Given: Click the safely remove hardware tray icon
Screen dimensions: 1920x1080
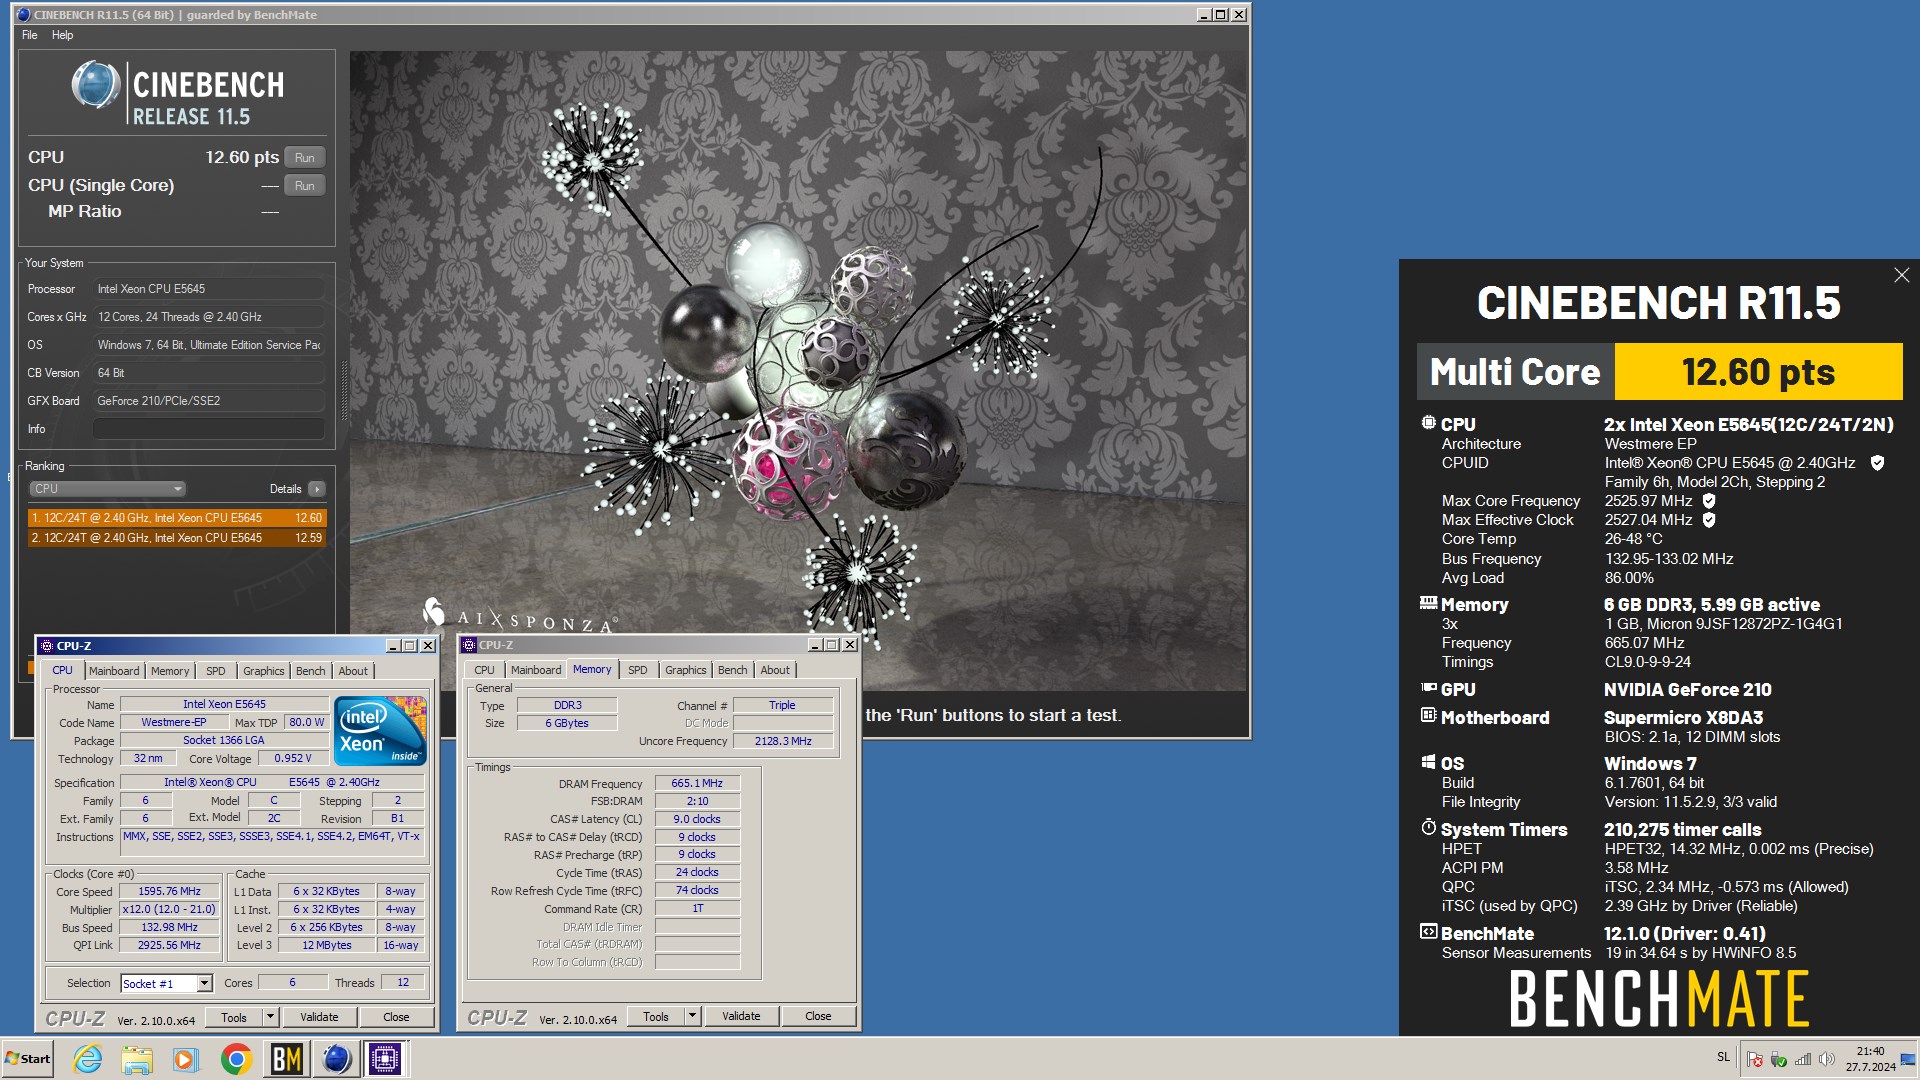Looking at the screenshot, I should tap(1779, 1059).
